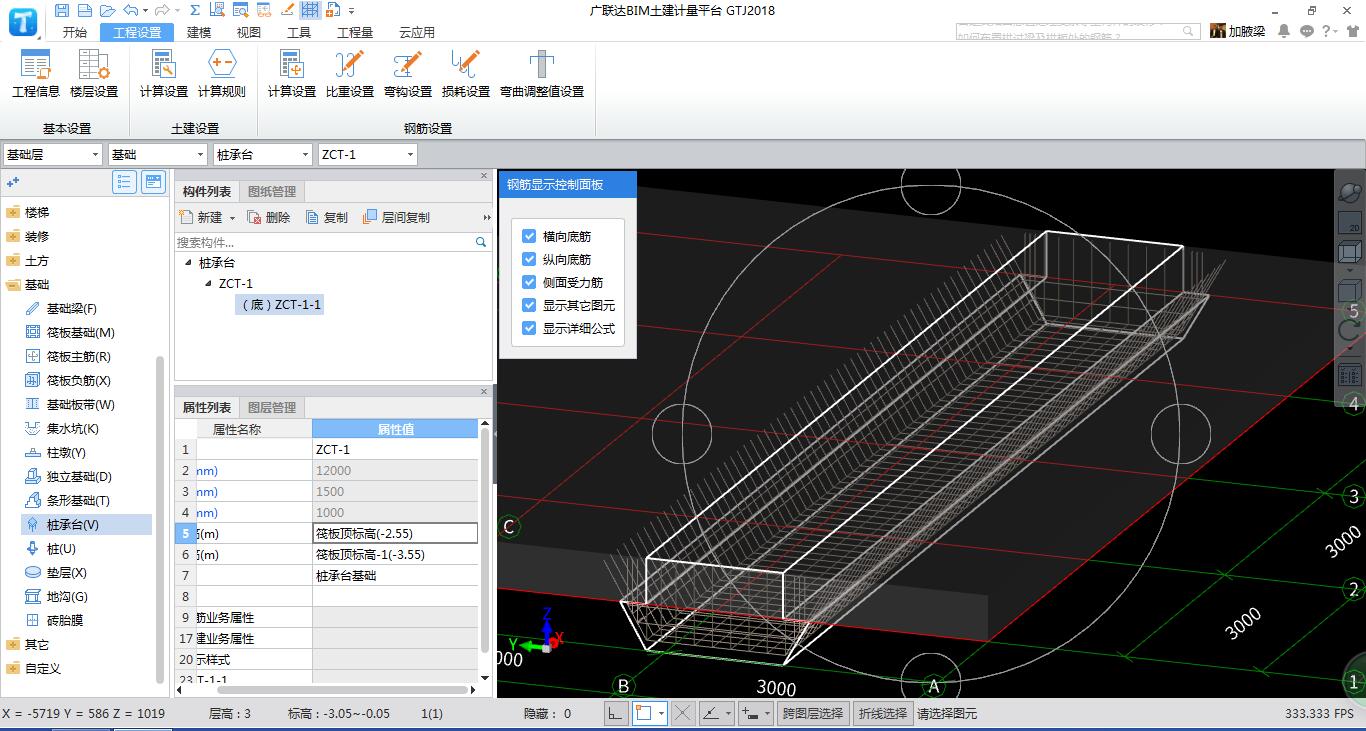Select 筏板基础(M) in navigation tree
Viewport: 1366px width, 731px height.
[x=81, y=333]
